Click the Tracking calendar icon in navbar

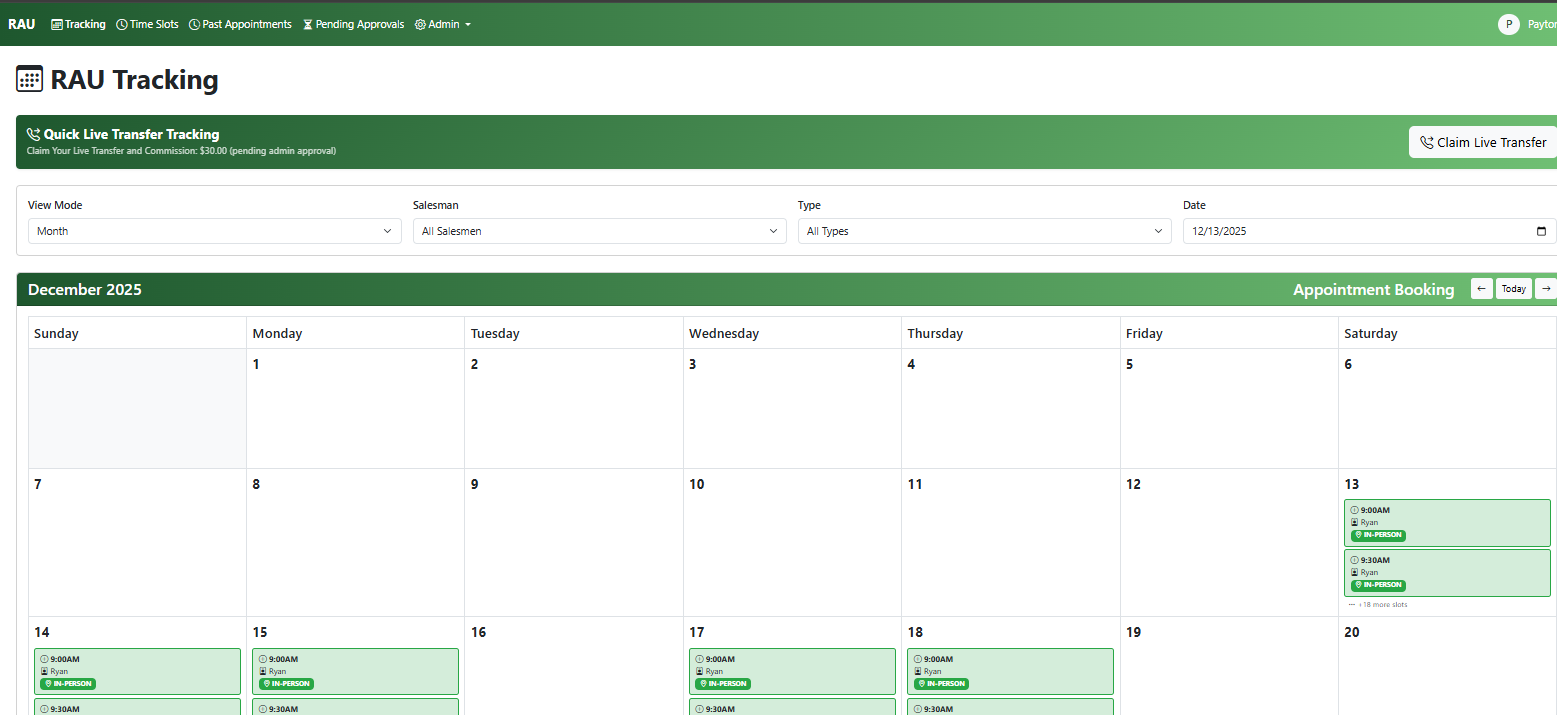point(55,24)
